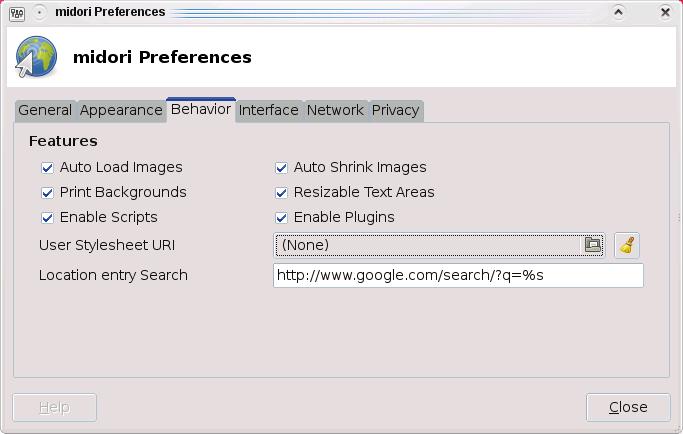Click the round sticky button in titlebar
This screenshot has height=434, width=683.
point(40,13)
